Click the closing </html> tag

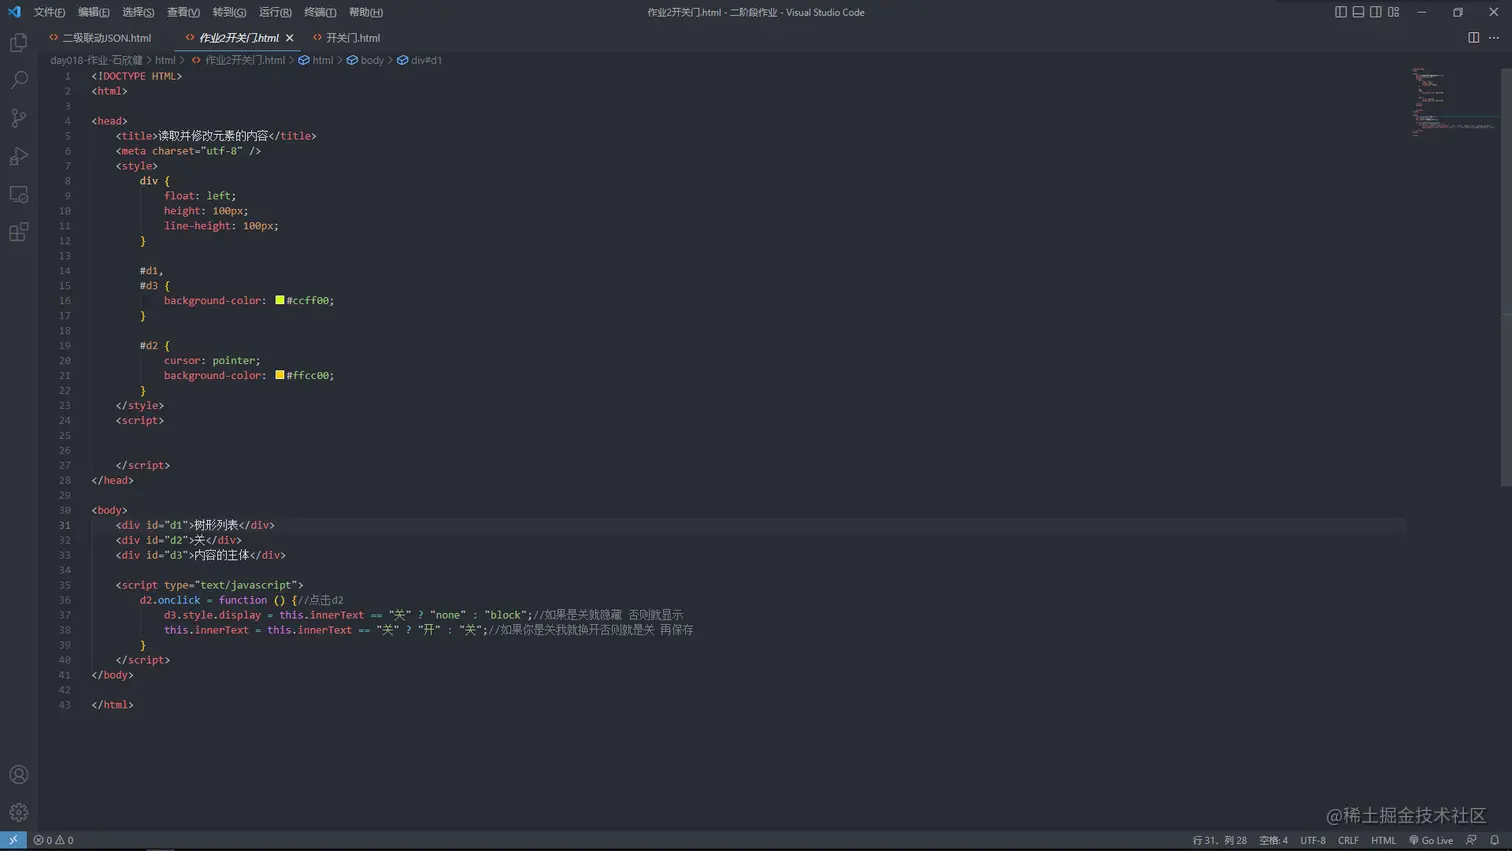click(112, 705)
